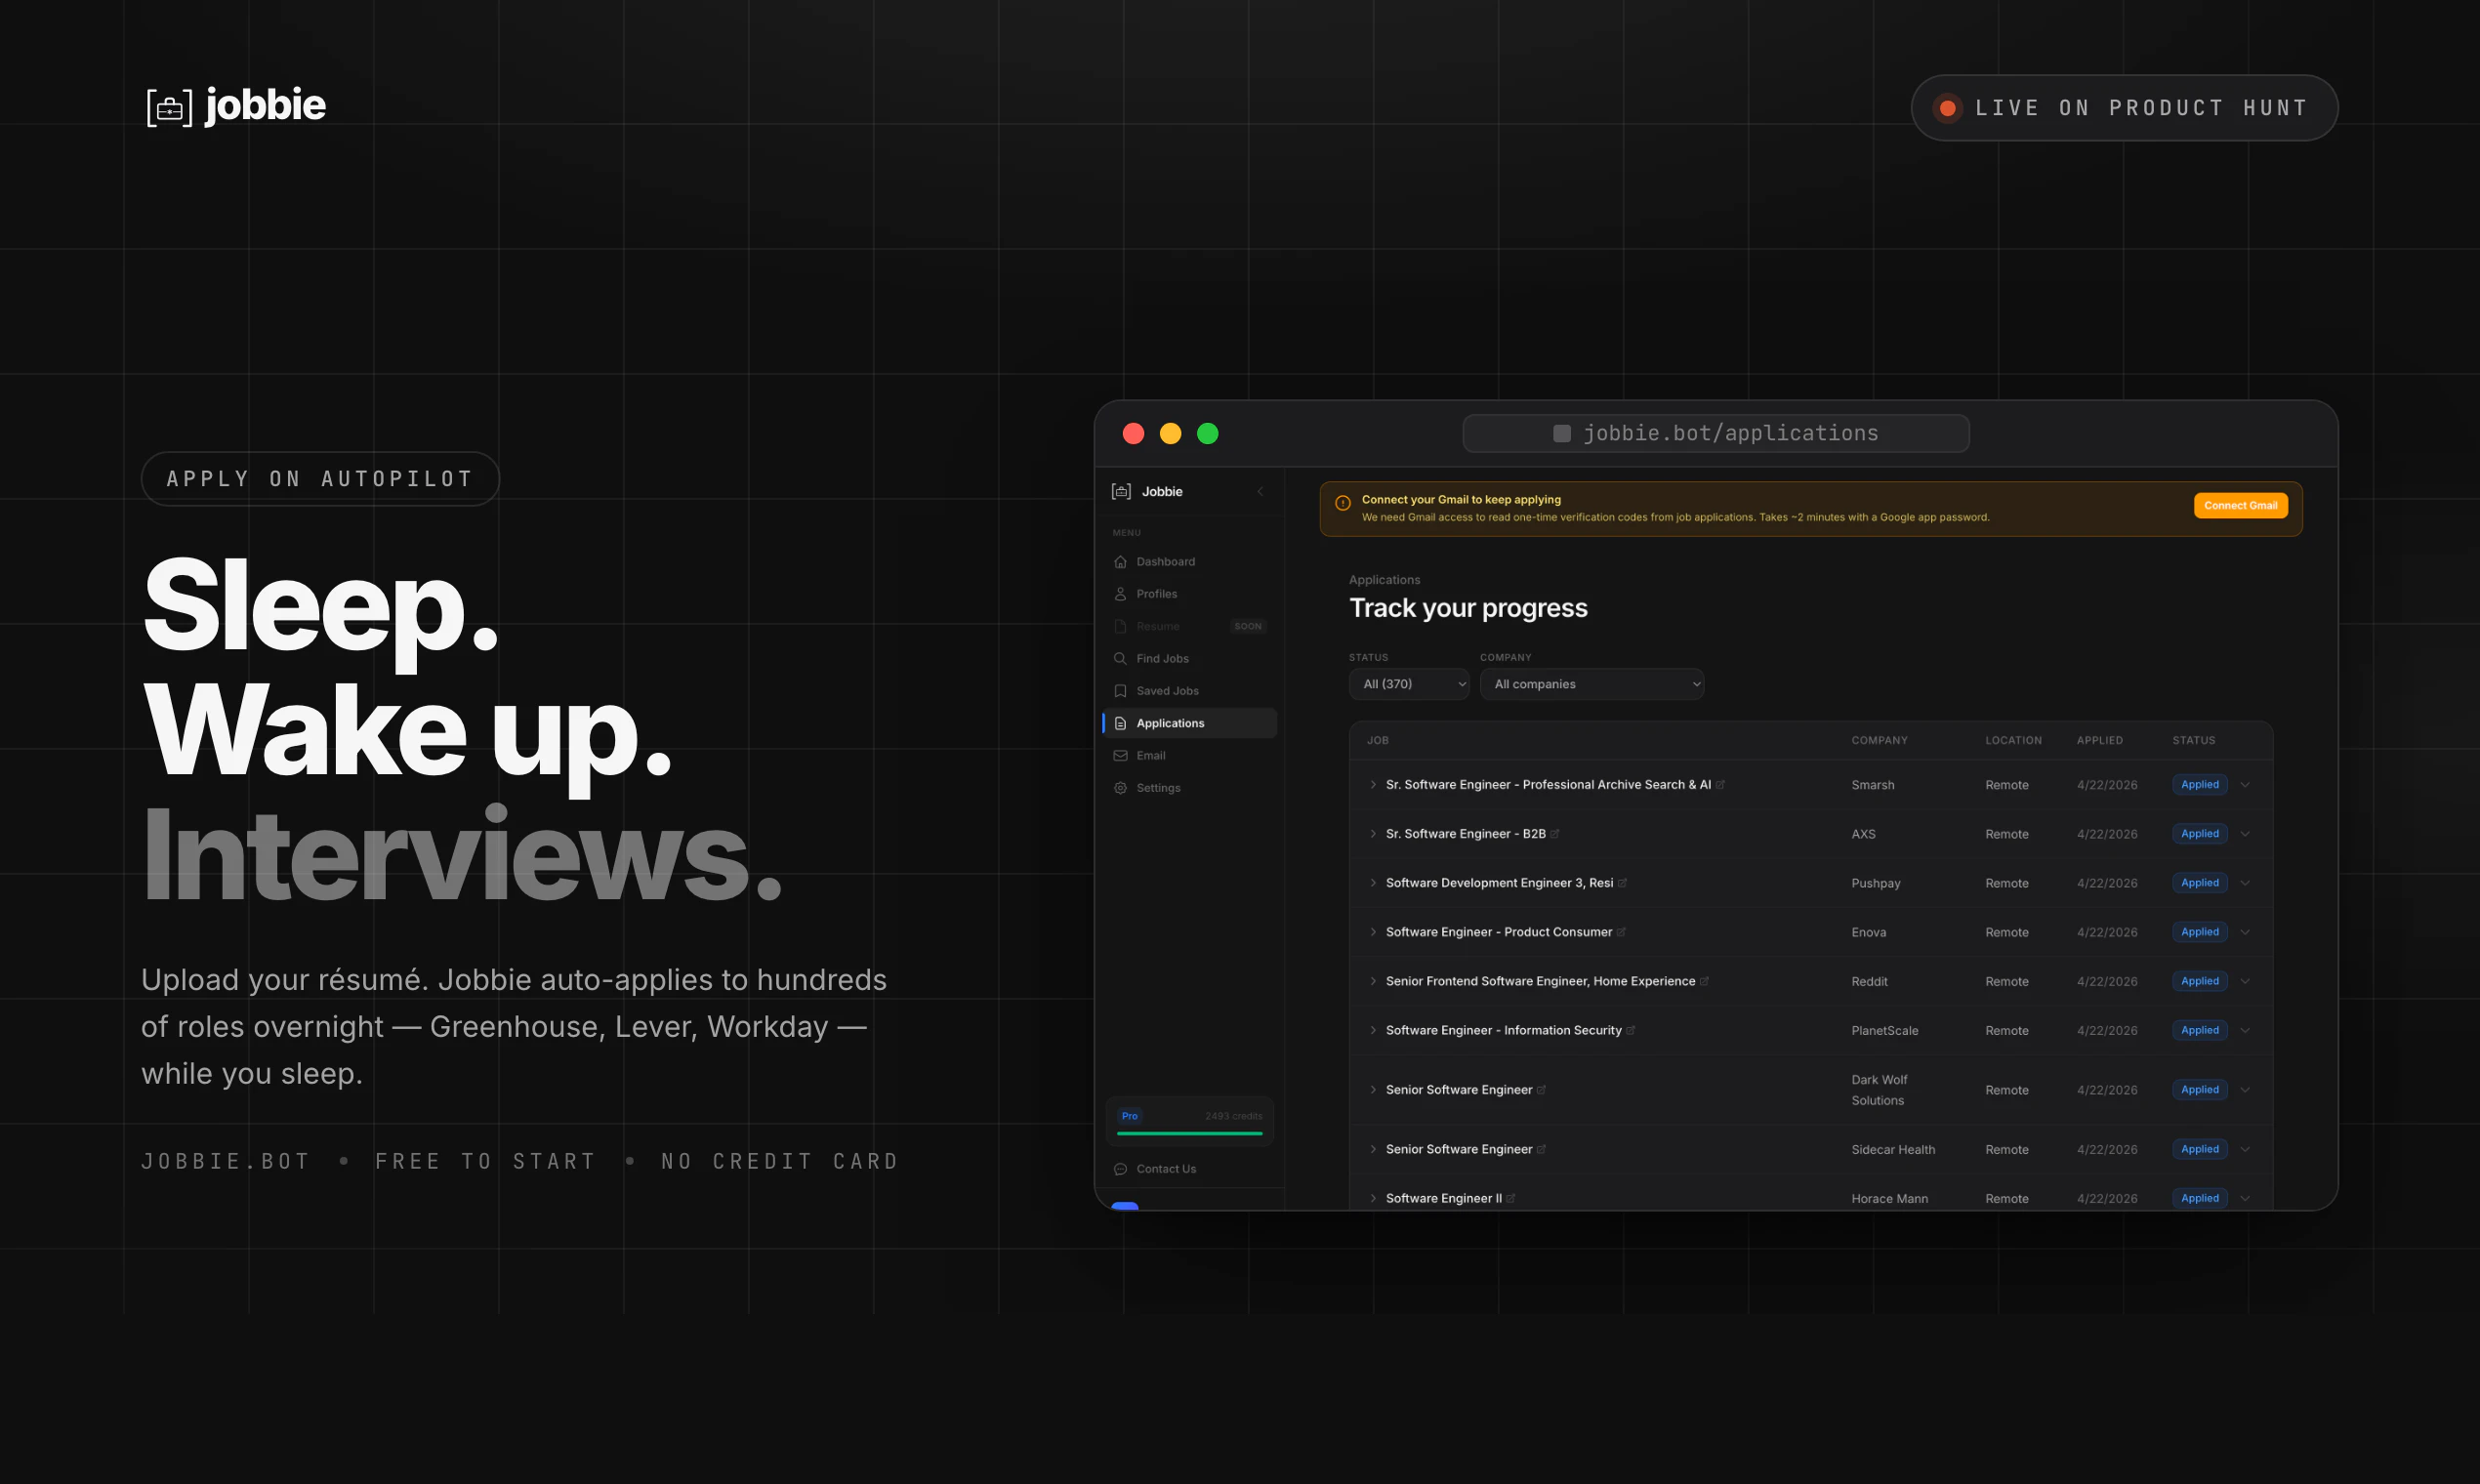This screenshot has height=1484, width=2480.
Task: Click the Connect Gmail button
Action: [2240, 506]
